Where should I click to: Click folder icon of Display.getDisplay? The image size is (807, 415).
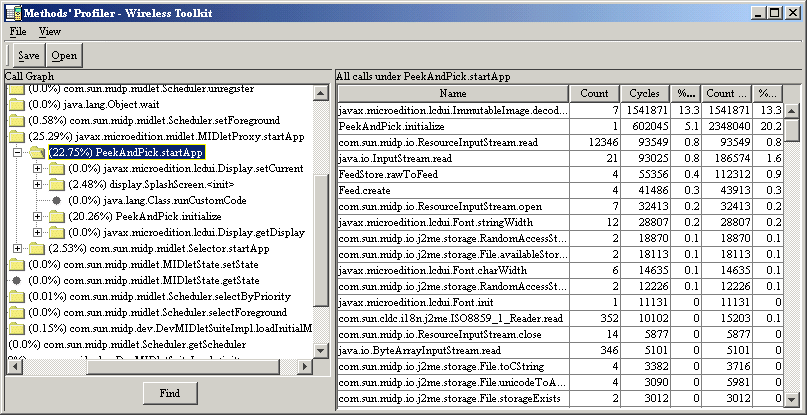point(57,232)
